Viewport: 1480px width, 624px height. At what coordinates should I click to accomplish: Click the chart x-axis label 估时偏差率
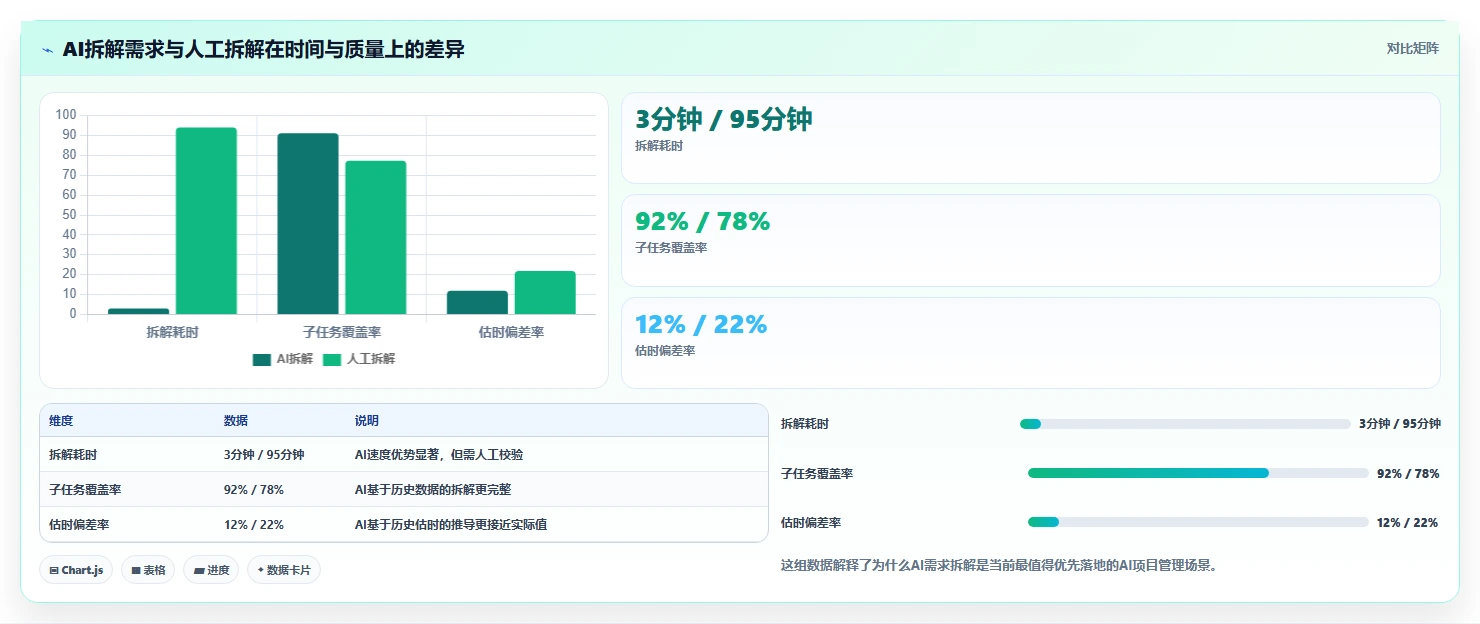pyautogui.click(x=511, y=332)
